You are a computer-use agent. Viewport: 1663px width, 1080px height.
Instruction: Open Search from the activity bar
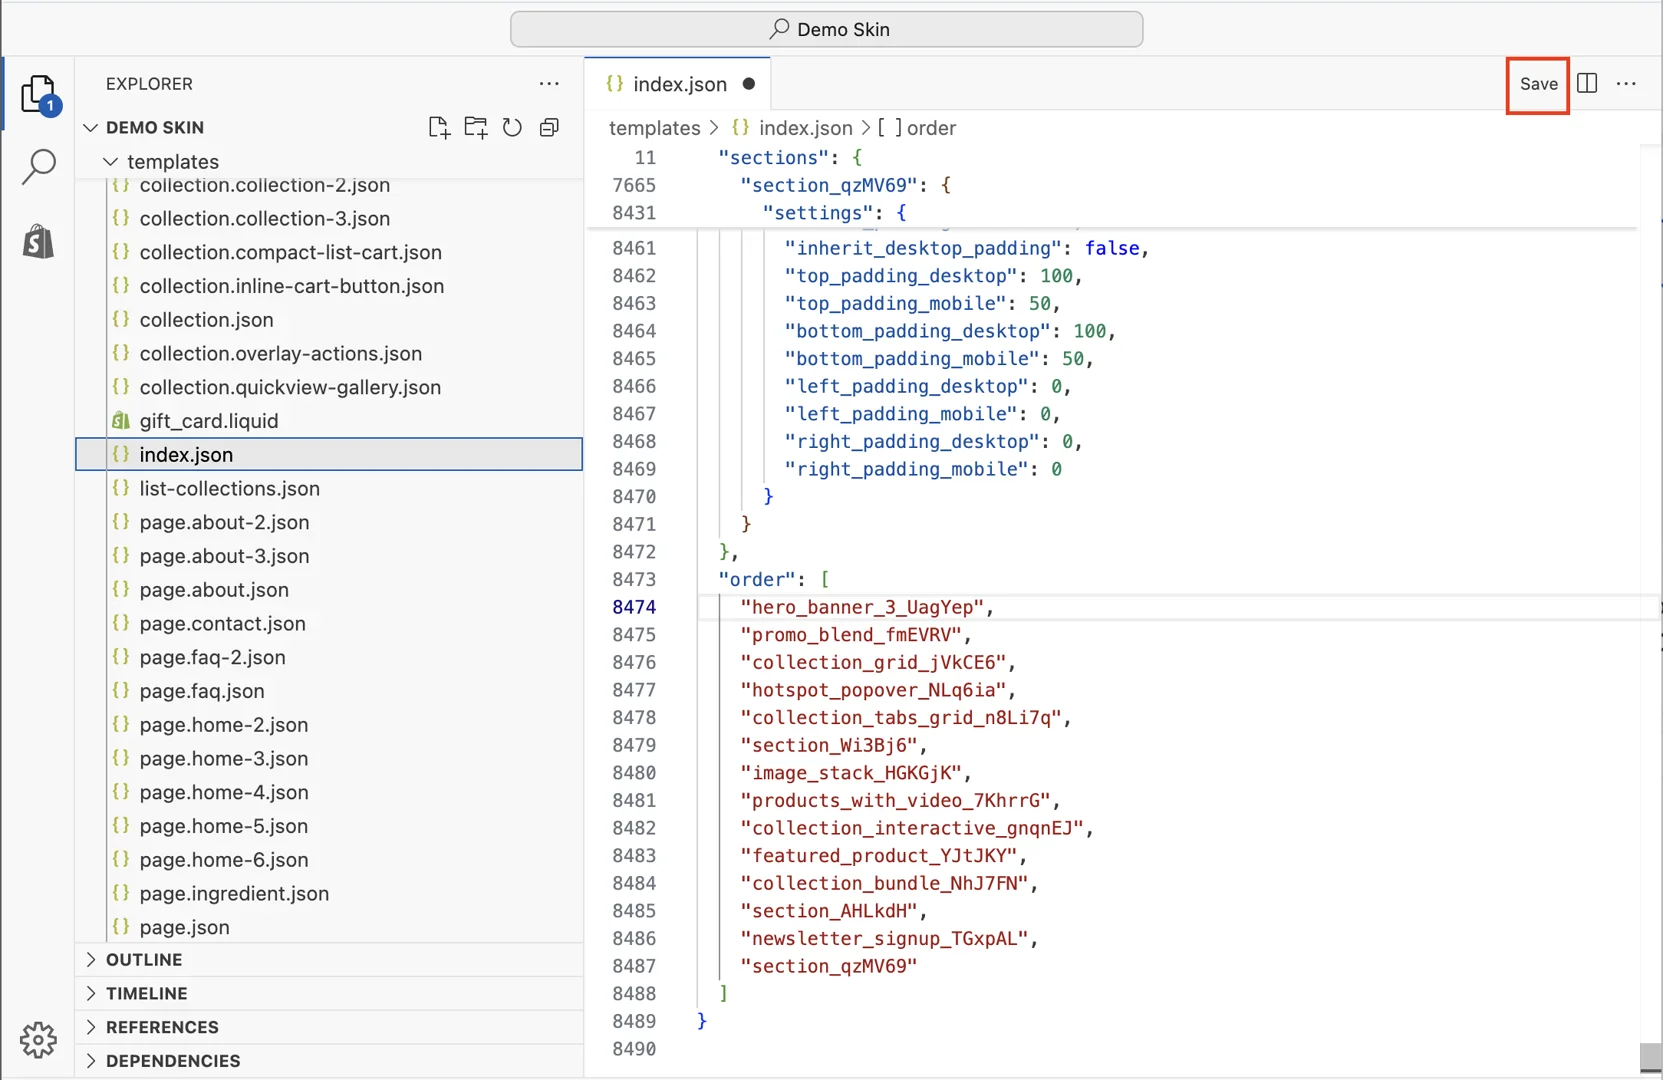pos(38,167)
